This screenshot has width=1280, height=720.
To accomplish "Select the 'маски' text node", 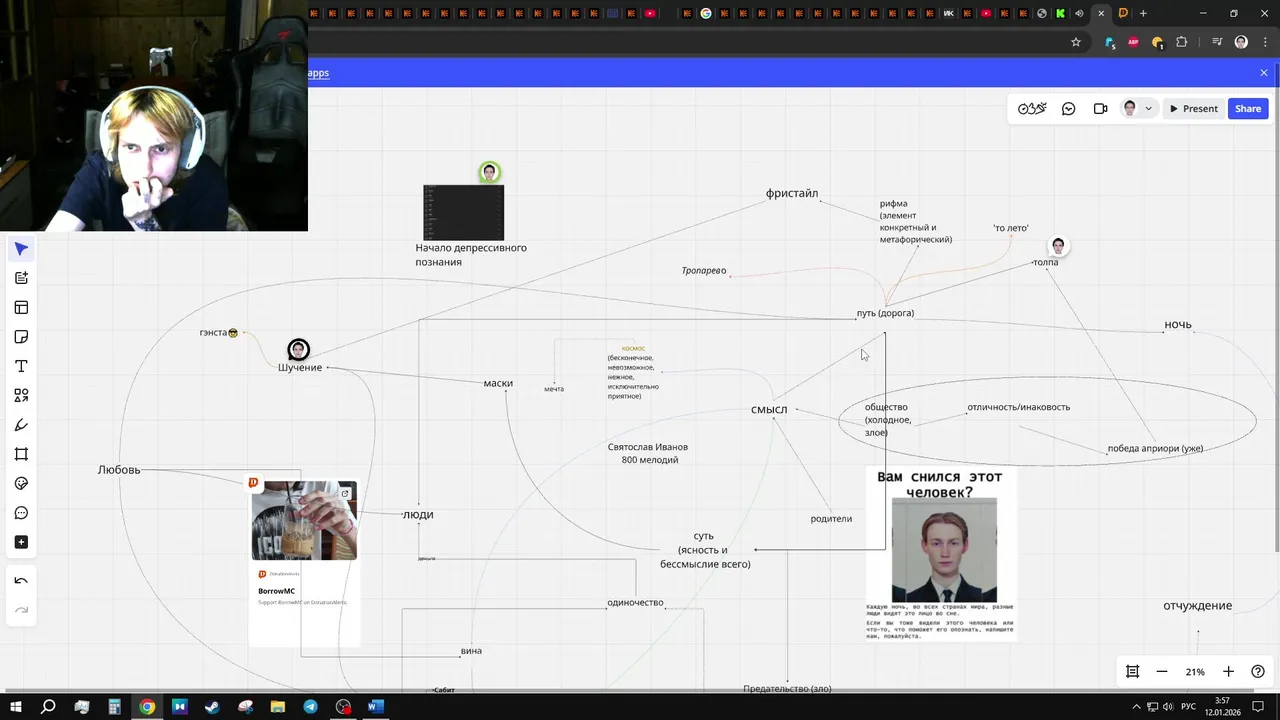I will pyautogui.click(x=498, y=383).
